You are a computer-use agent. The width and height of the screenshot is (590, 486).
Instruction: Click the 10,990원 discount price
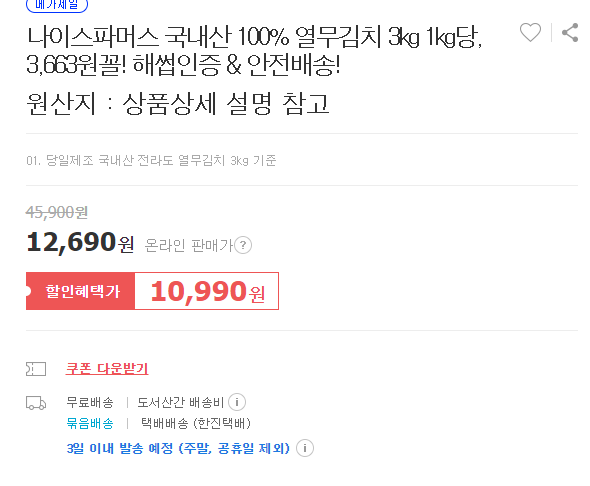[x=208, y=292]
